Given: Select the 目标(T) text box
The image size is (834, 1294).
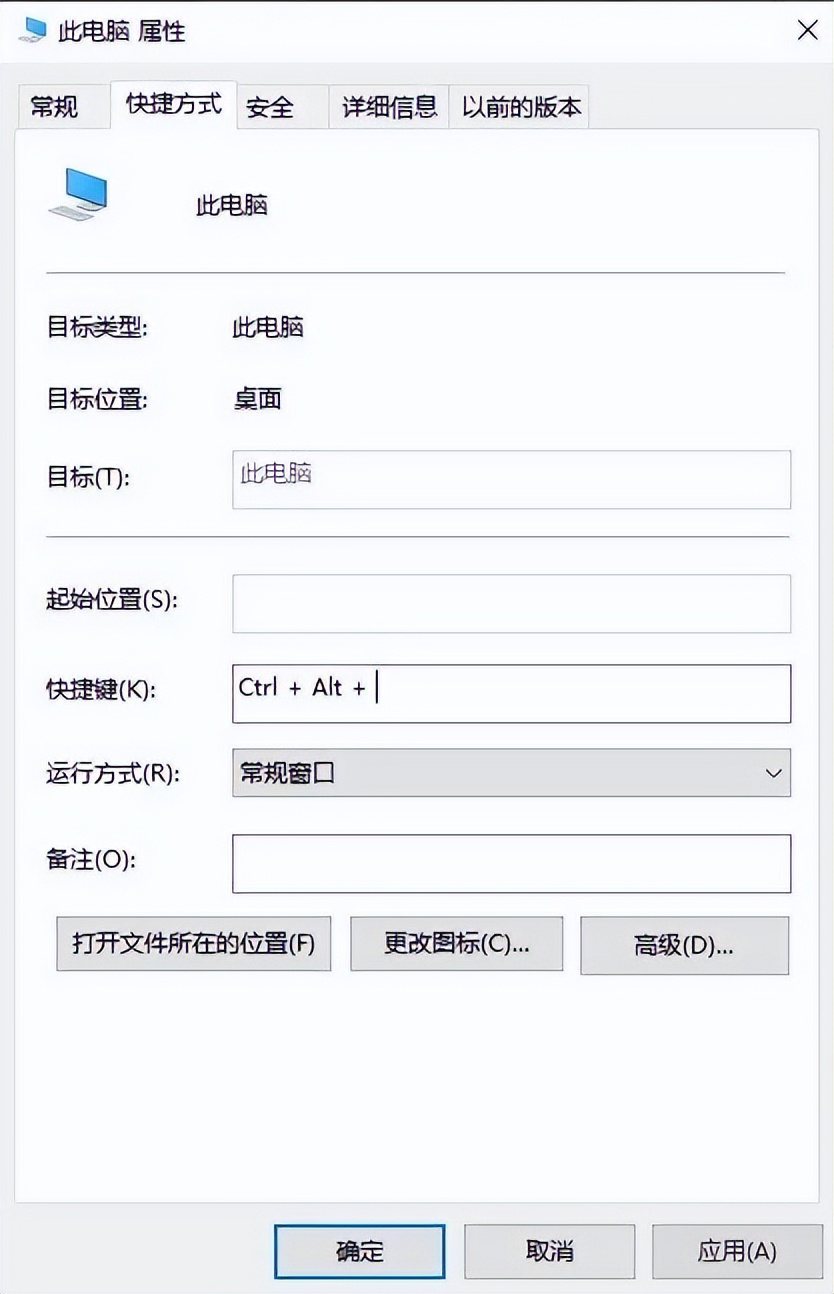Looking at the screenshot, I should [511, 480].
